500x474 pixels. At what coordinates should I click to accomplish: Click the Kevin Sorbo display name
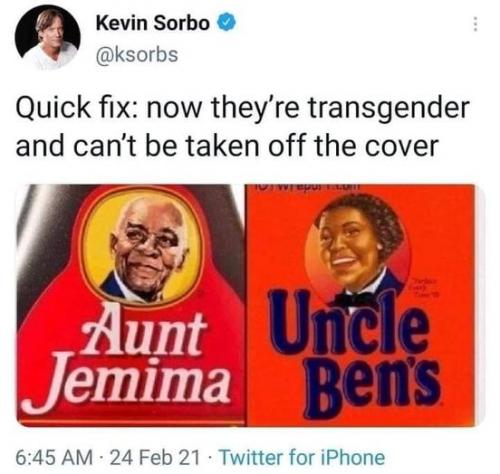point(153,23)
